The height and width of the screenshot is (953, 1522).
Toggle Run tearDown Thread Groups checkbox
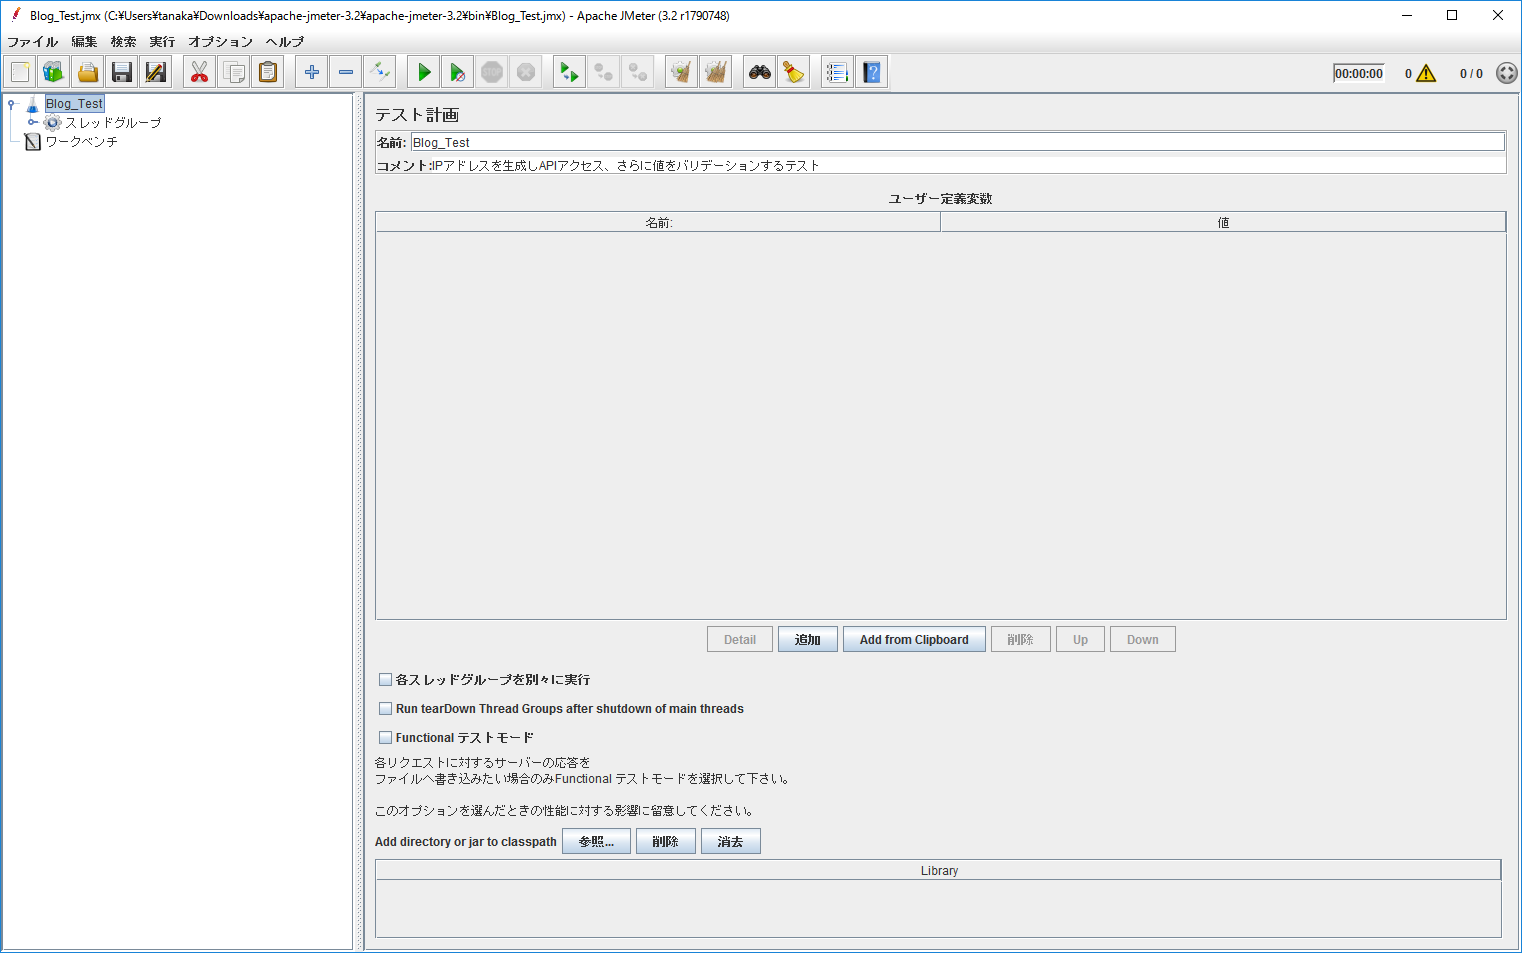pyautogui.click(x=385, y=709)
